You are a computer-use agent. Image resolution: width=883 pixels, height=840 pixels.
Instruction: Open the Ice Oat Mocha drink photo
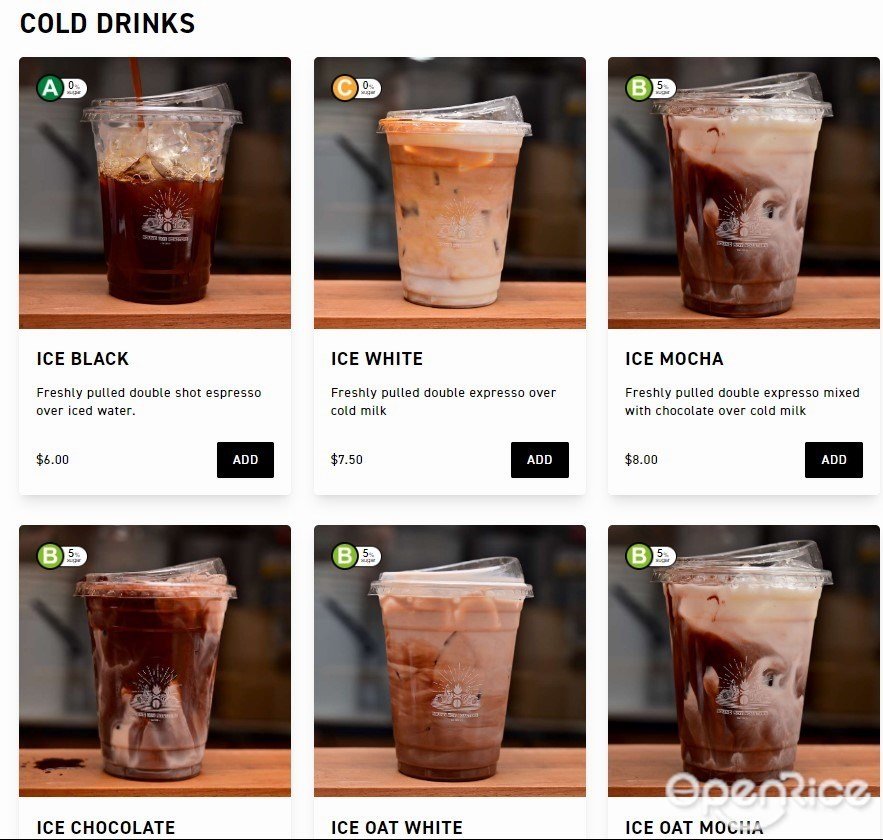743,661
